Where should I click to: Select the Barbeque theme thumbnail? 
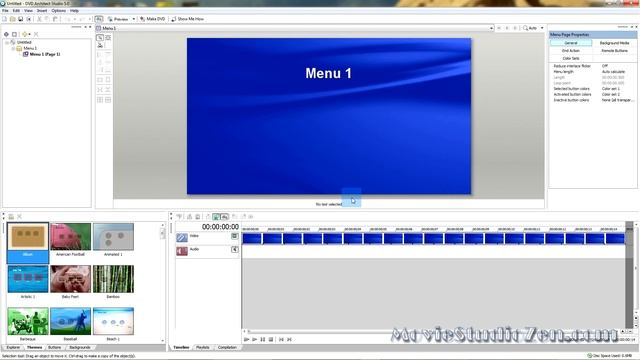point(28,321)
